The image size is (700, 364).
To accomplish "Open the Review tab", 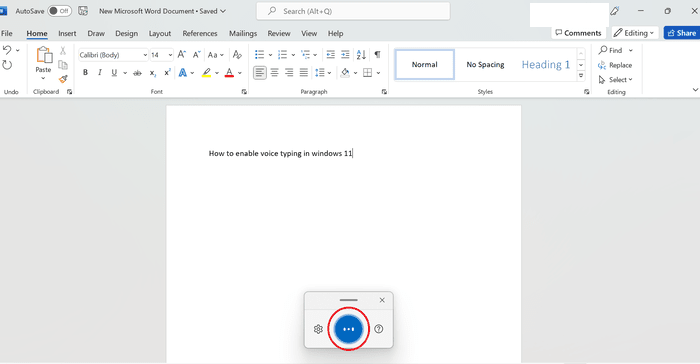I will (279, 33).
